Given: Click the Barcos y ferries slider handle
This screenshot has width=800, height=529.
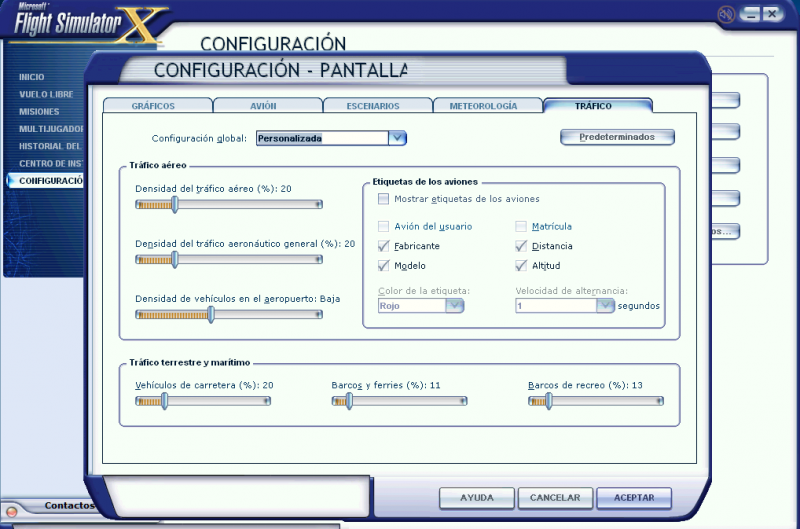Looking at the screenshot, I should pyautogui.click(x=349, y=401).
